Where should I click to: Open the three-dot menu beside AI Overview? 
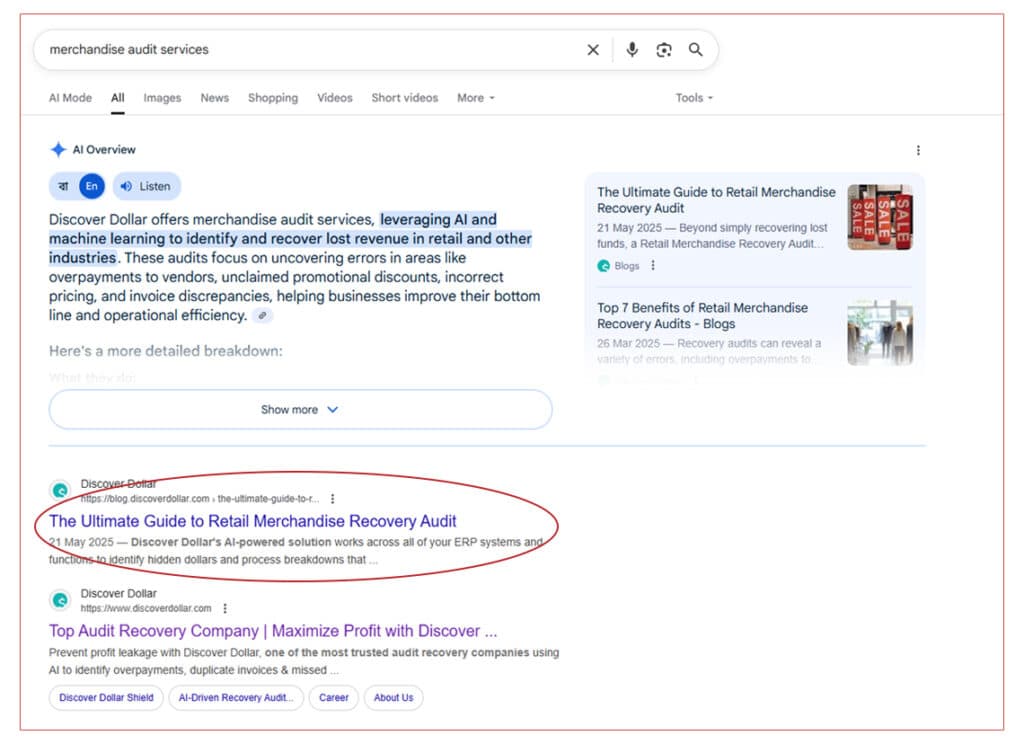919,149
